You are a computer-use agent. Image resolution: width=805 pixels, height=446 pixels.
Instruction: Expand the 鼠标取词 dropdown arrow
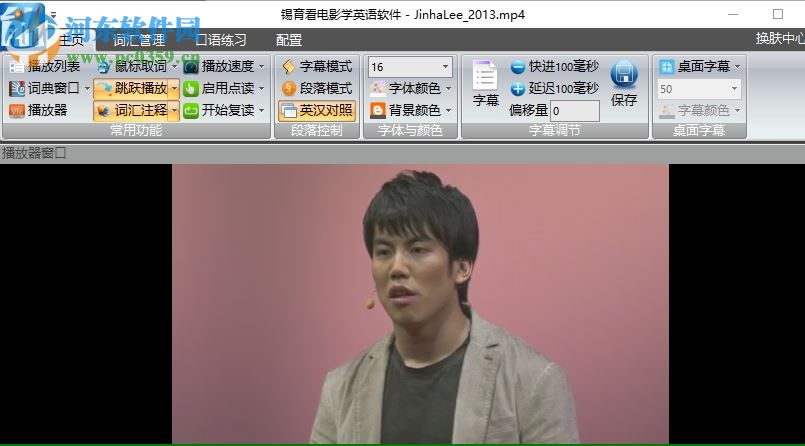click(x=175, y=67)
